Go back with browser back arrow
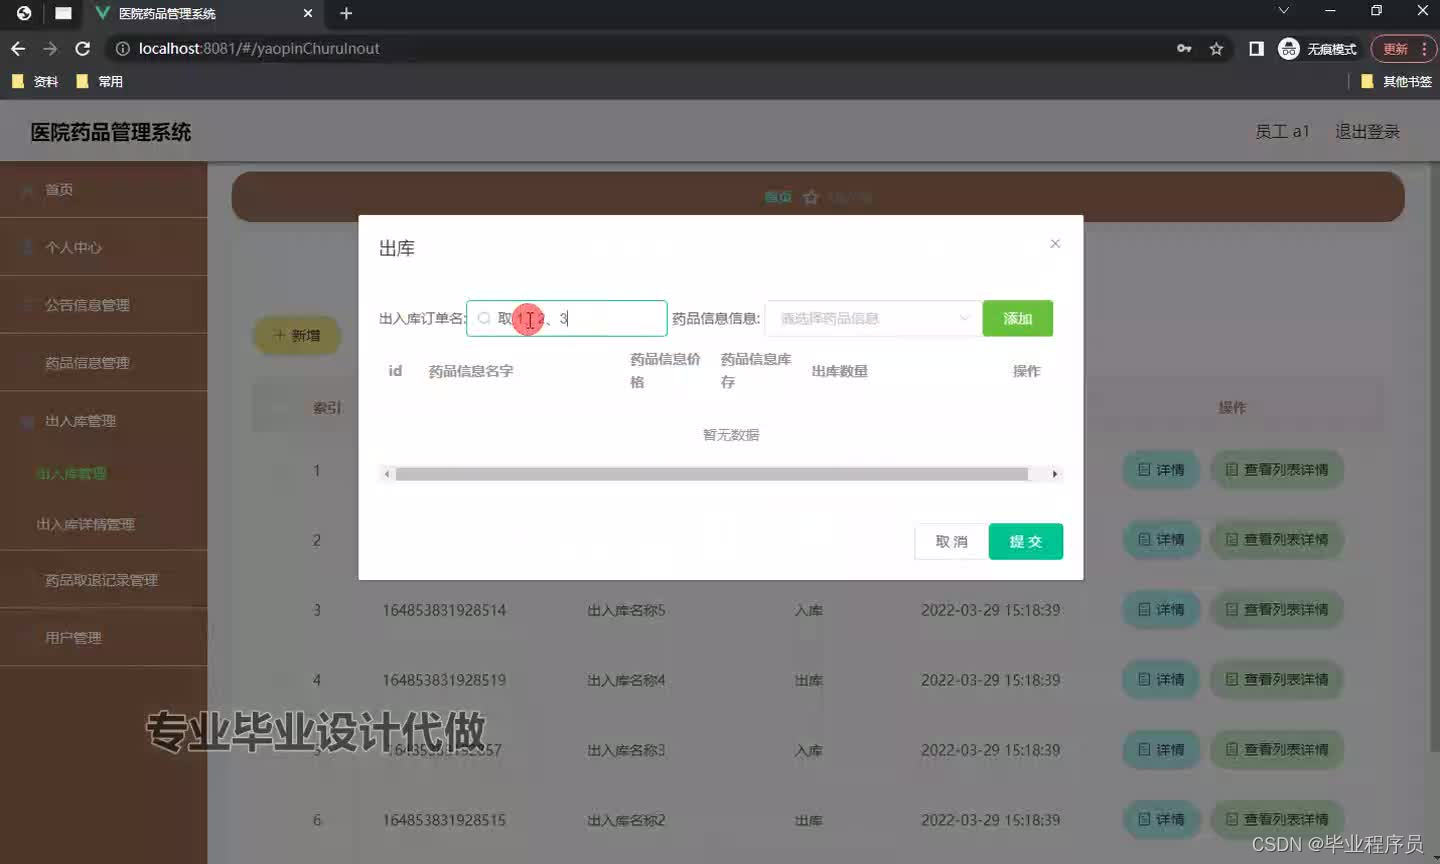The width and height of the screenshot is (1440, 864). click(x=18, y=48)
